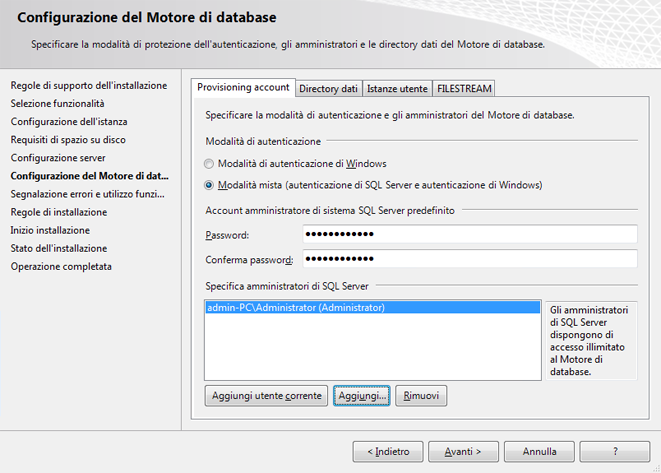Viewport: 661px width, 473px height.
Task: Click Inizio installazione step
Action: [50, 231]
